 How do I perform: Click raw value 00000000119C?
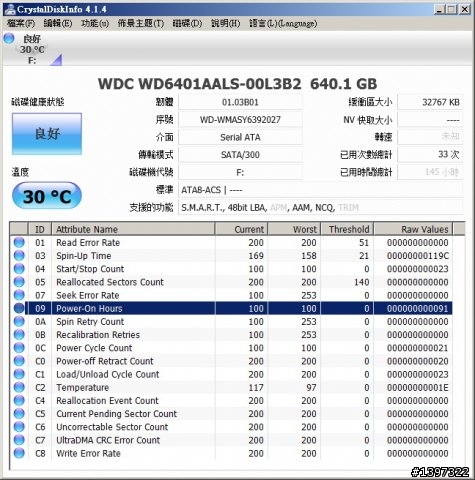(418, 256)
